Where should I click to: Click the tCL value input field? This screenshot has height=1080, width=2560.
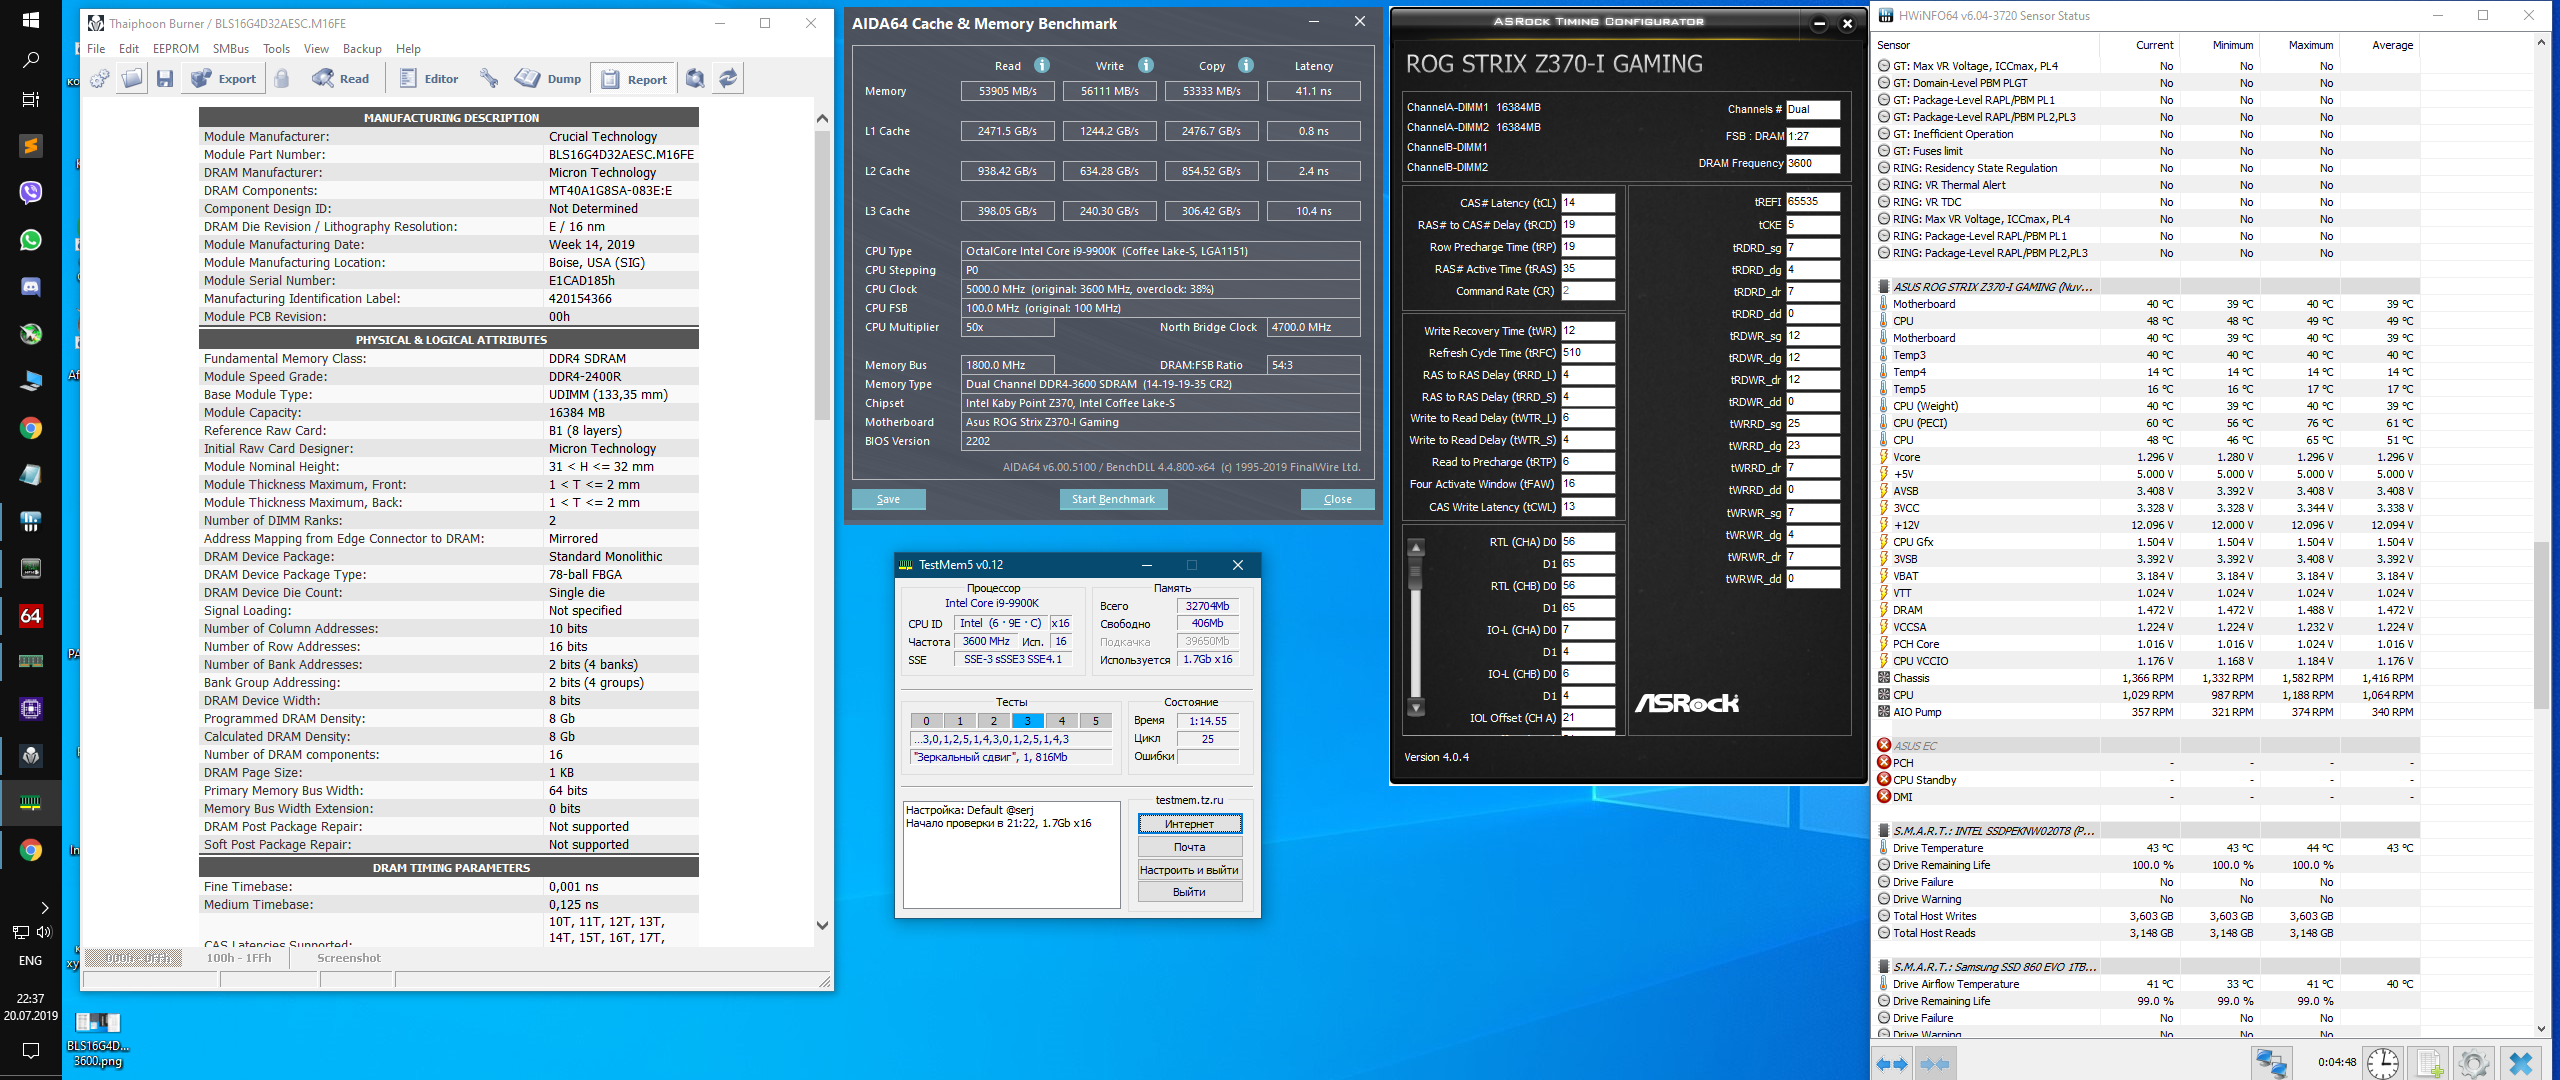[1587, 203]
